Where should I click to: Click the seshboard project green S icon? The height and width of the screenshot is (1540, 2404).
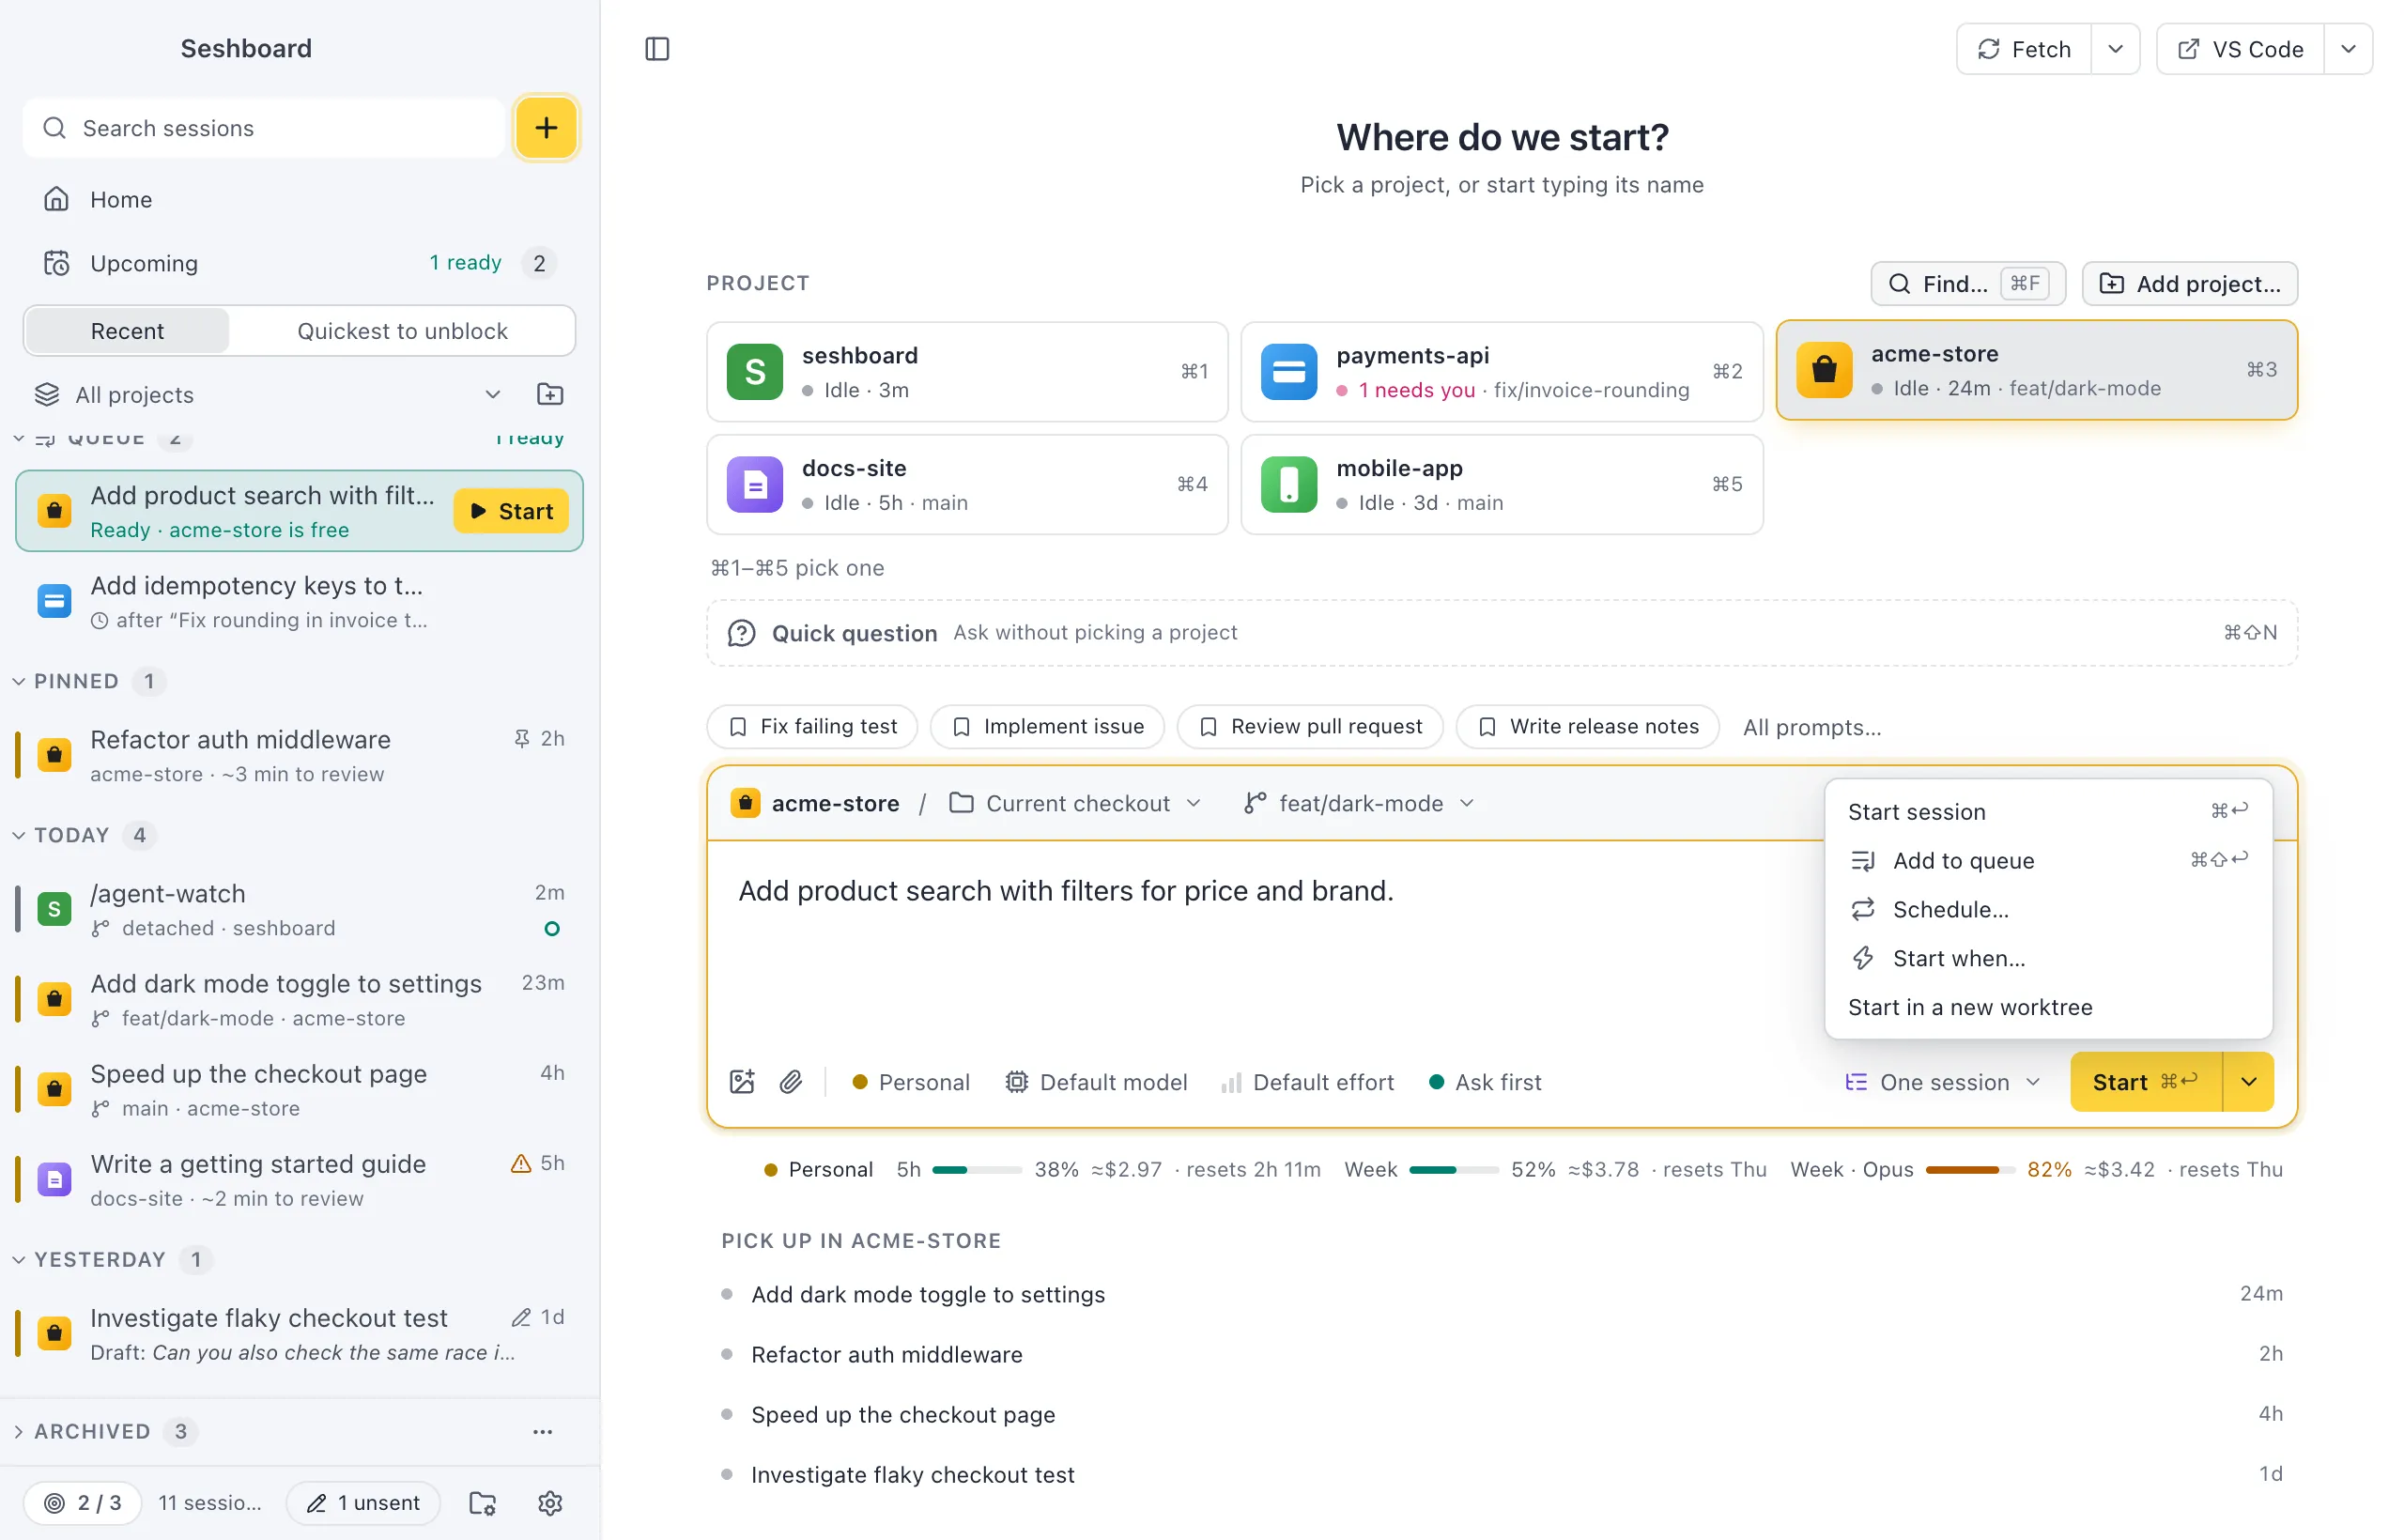click(x=755, y=372)
